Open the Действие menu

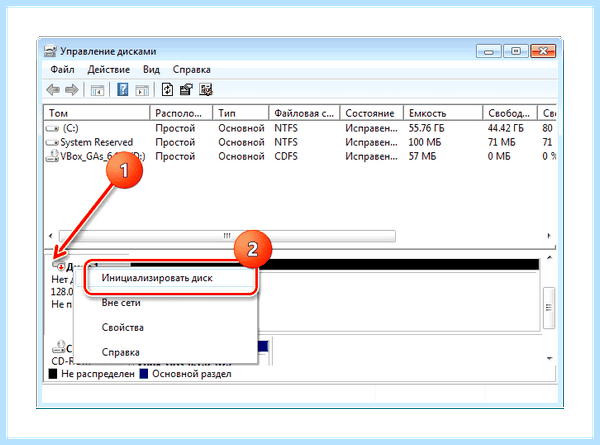pos(109,70)
